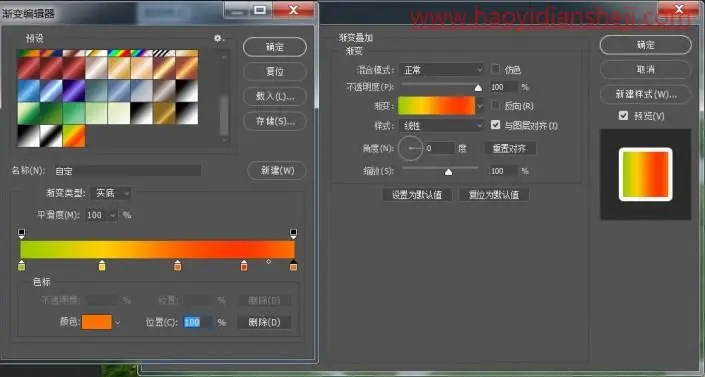This screenshot has height=377, width=705.
Task: Click the 新建(W) new gradient button
Action: (x=277, y=171)
